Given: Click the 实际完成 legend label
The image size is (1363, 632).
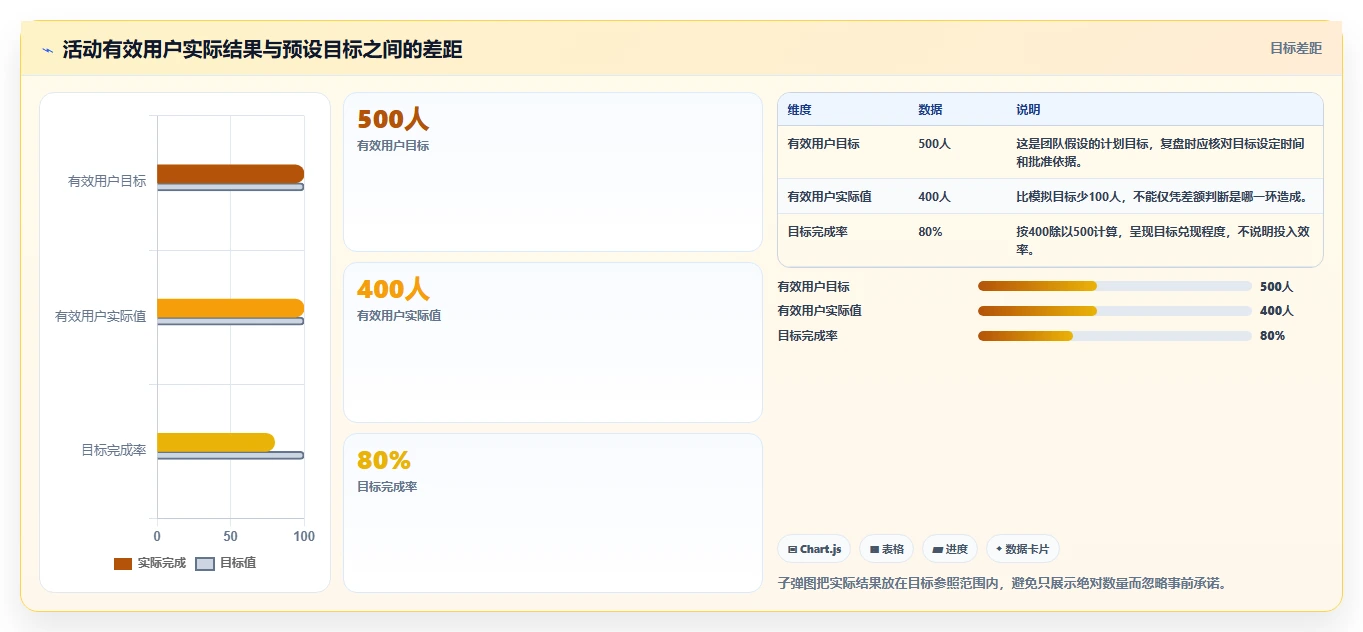Looking at the screenshot, I should 162,563.
